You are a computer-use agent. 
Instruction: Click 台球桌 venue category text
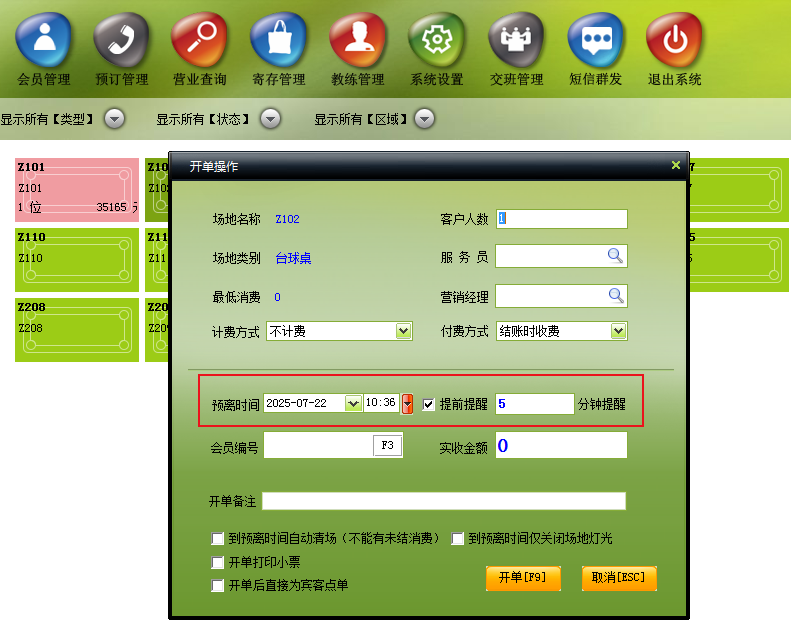[293, 258]
